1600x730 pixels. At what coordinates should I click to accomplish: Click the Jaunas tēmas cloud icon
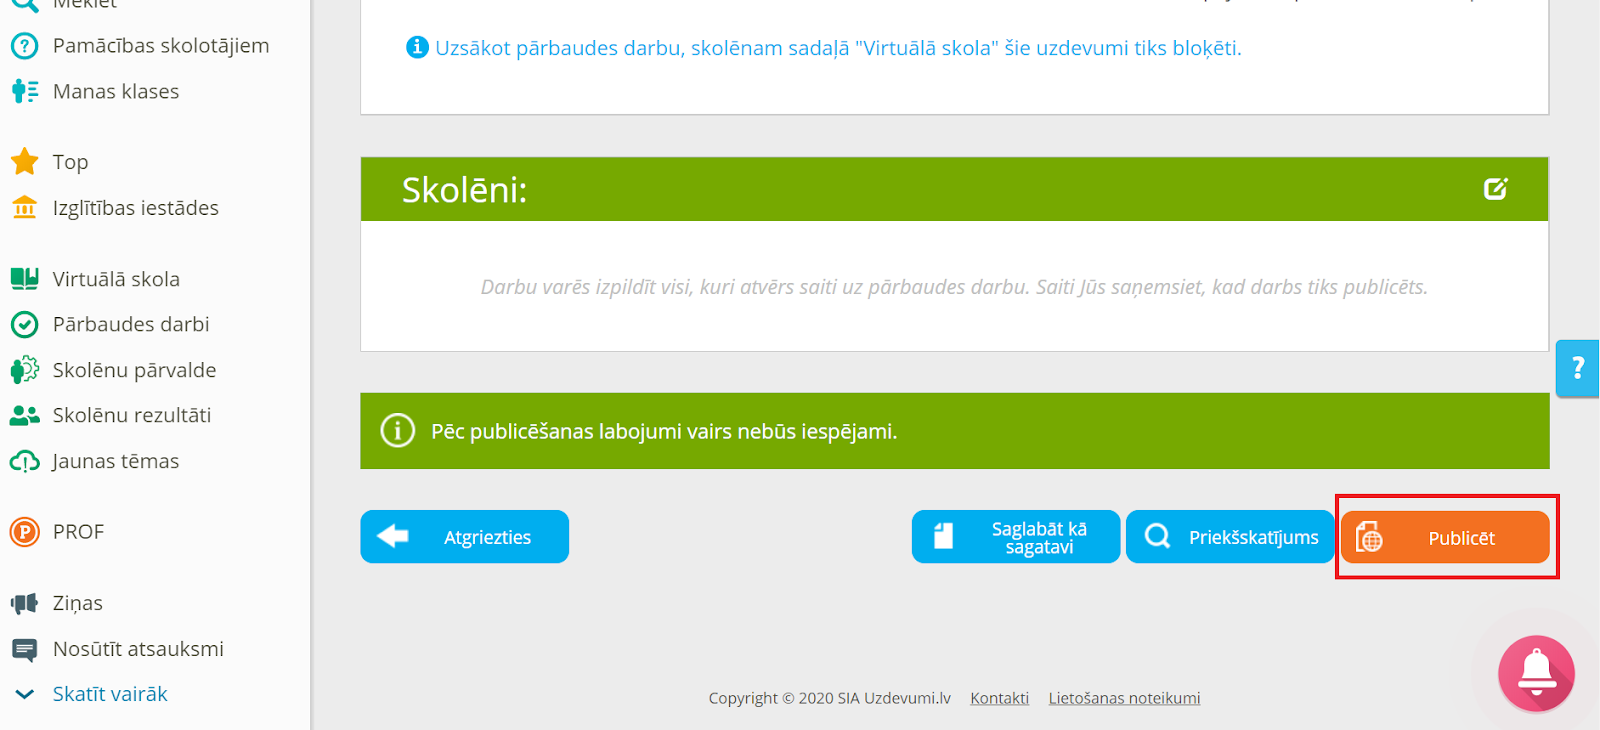[x=24, y=461]
